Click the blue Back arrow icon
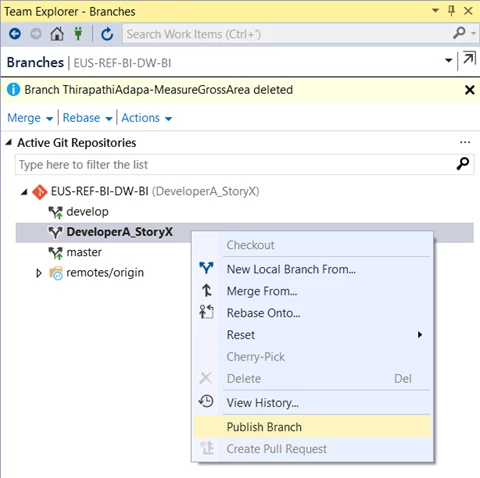 tap(15, 34)
